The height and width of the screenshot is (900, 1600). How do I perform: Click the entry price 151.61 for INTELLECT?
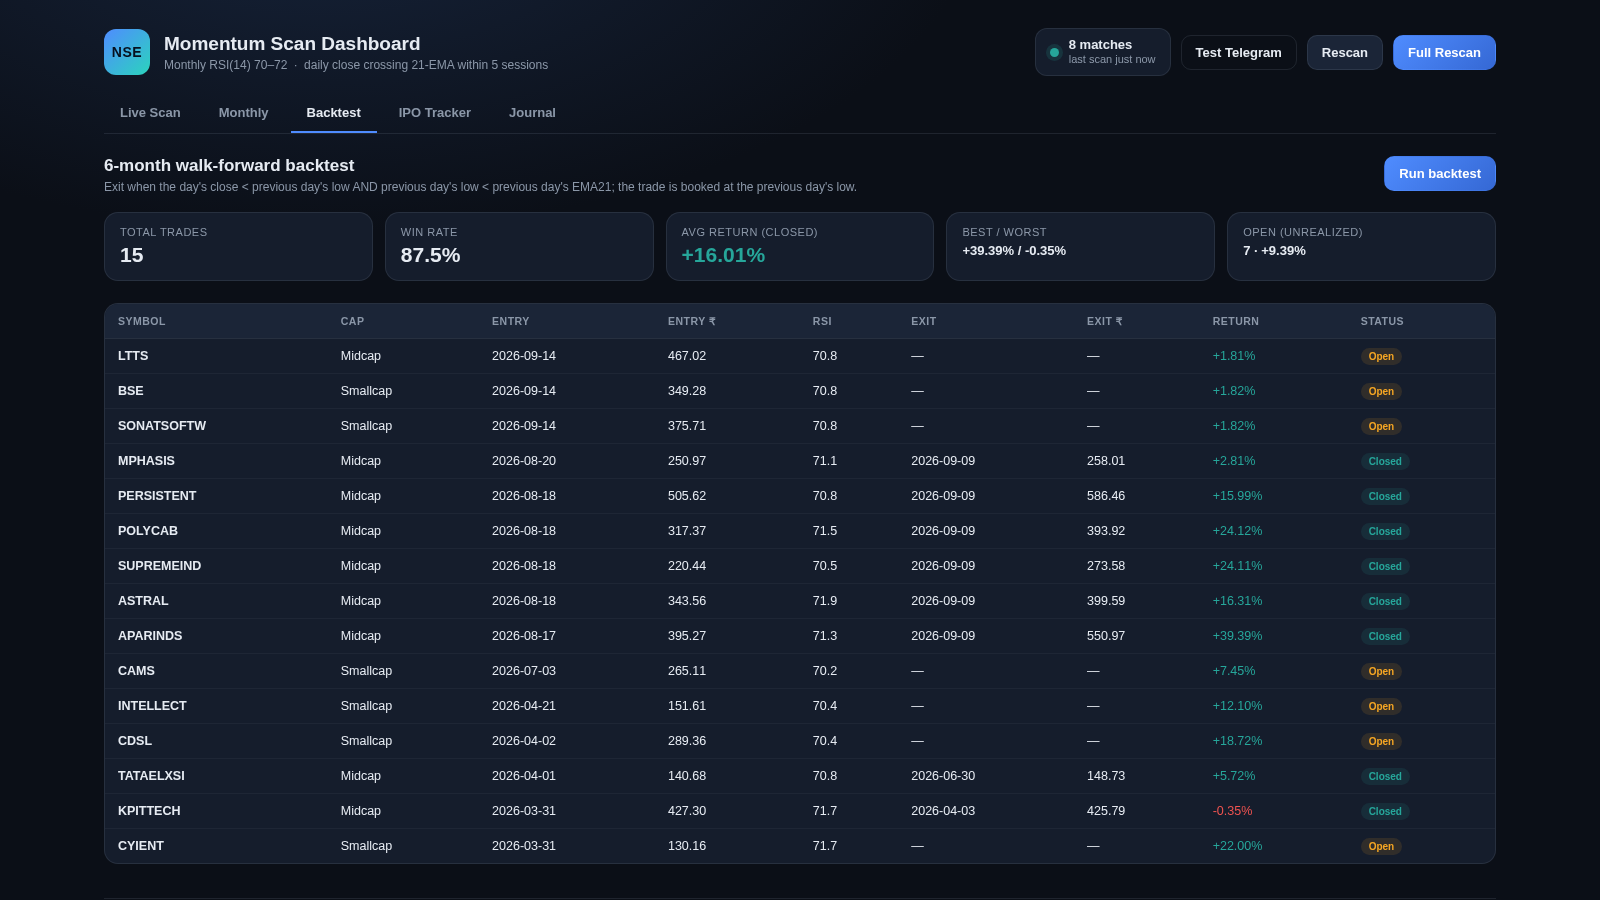pos(687,706)
